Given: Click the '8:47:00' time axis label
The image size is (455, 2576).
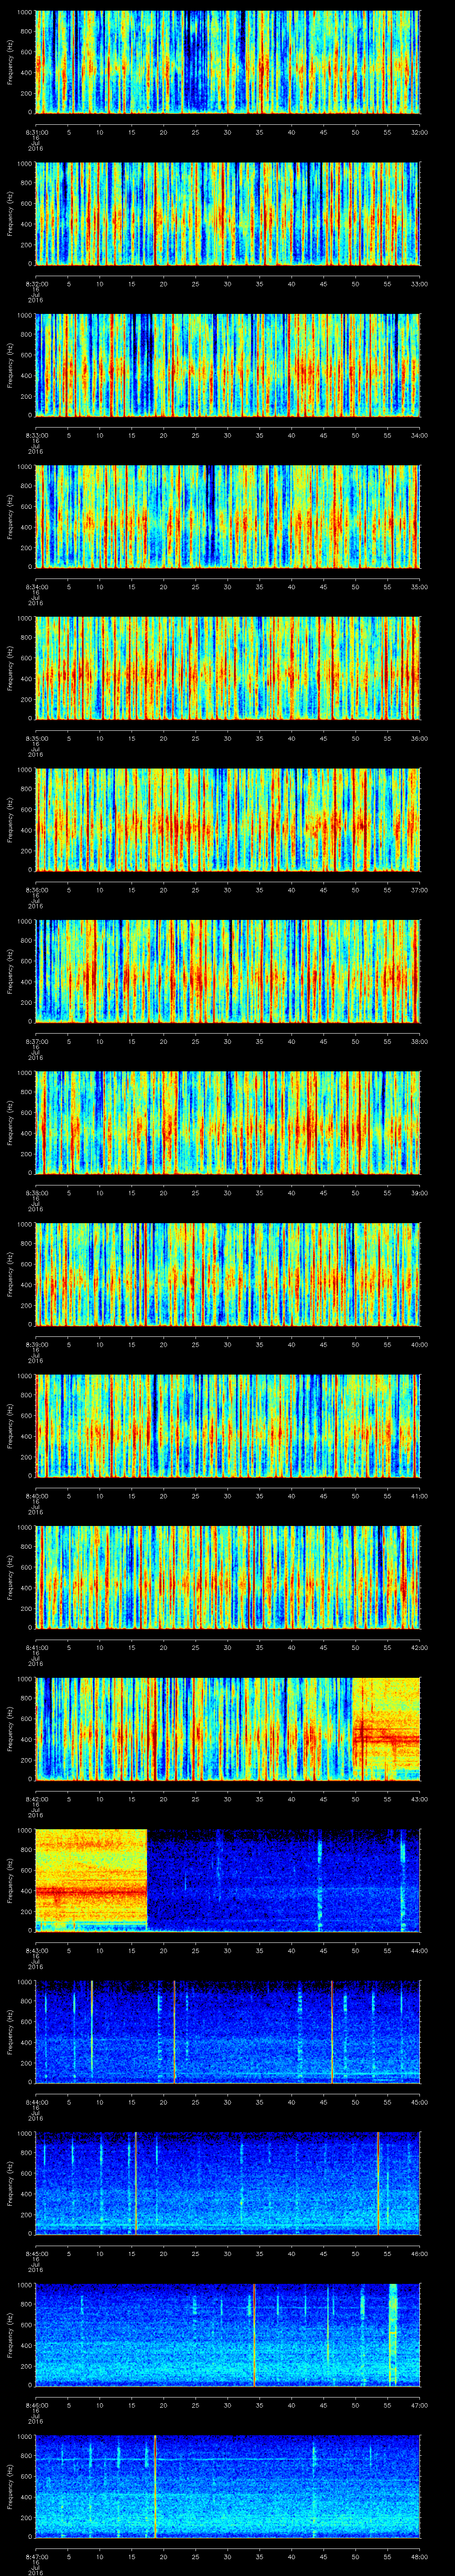Looking at the screenshot, I should click(x=36, y=2556).
